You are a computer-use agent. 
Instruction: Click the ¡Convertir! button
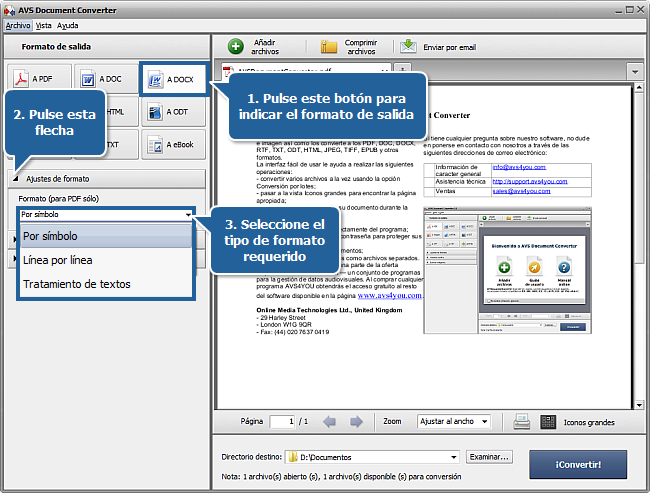click(578, 465)
